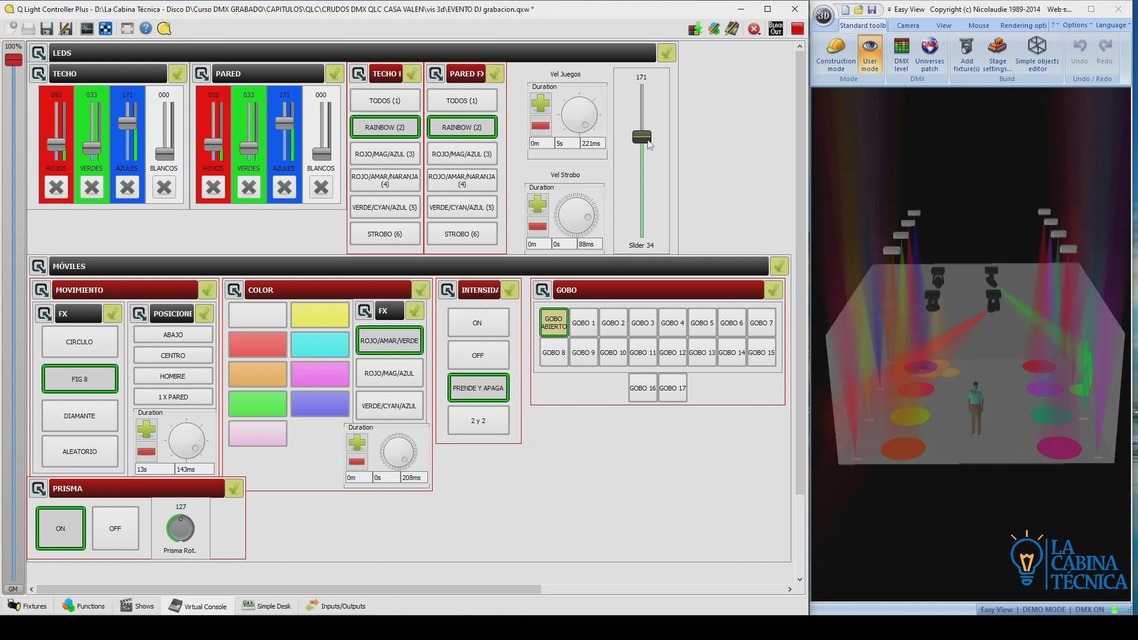Click the DMX monitor toolbar icon
The height and width of the screenshot is (640, 1138).
[x=86, y=28]
